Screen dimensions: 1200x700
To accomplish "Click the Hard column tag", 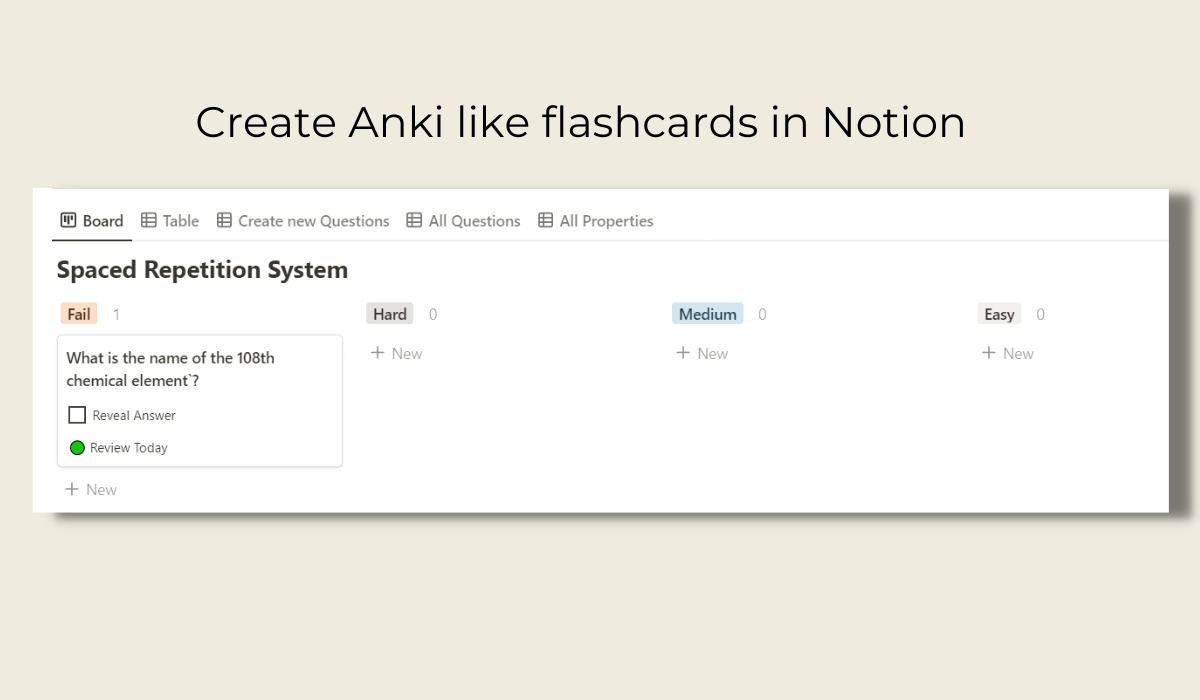I will tap(390, 314).
